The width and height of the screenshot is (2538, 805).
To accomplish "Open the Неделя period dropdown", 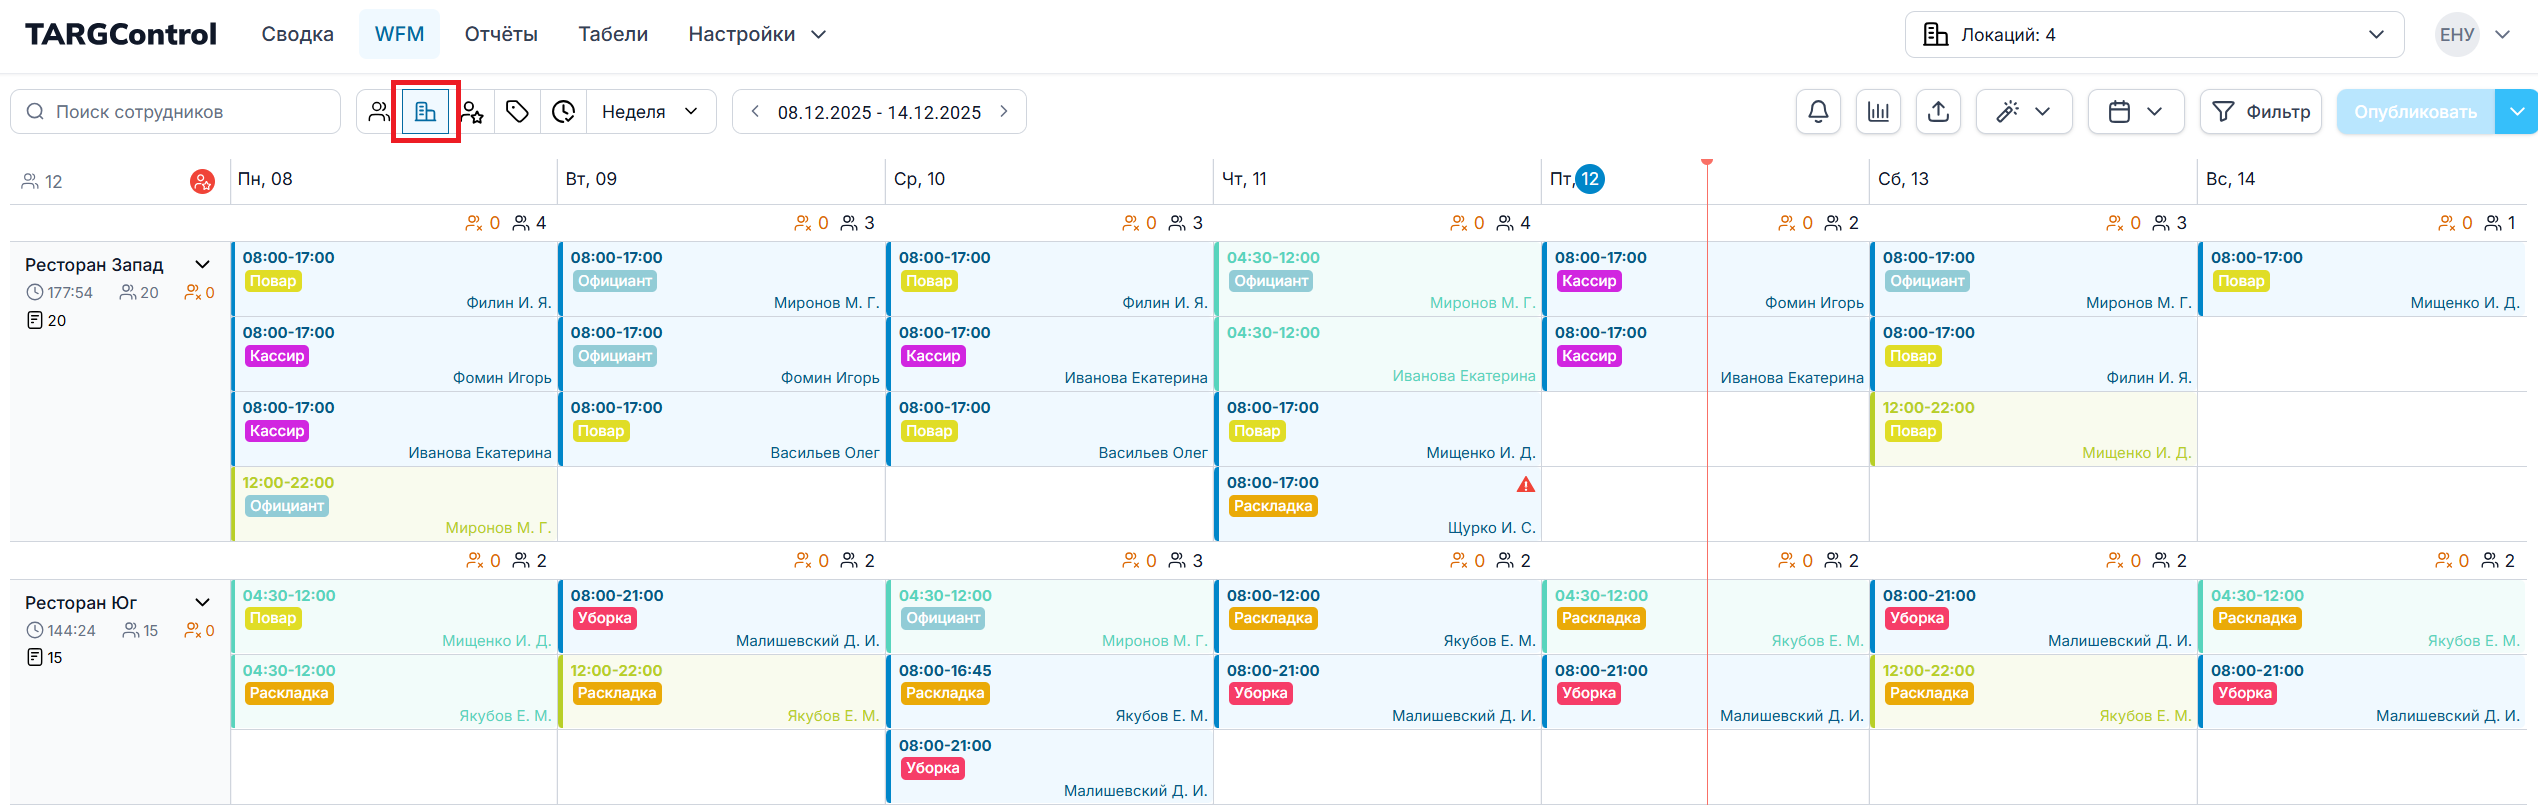I will click(x=650, y=112).
